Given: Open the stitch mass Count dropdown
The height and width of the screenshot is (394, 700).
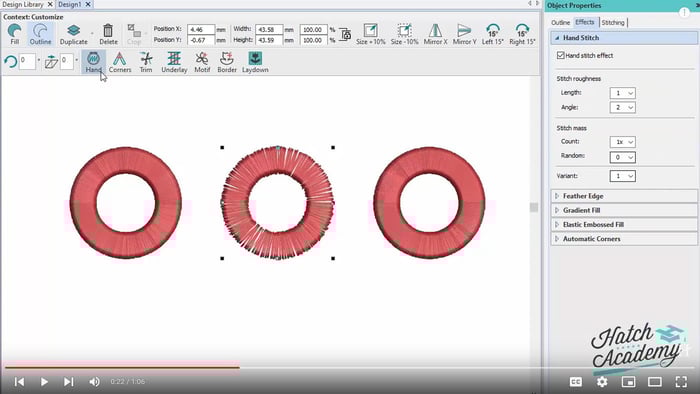Looking at the screenshot, I should pos(622,142).
